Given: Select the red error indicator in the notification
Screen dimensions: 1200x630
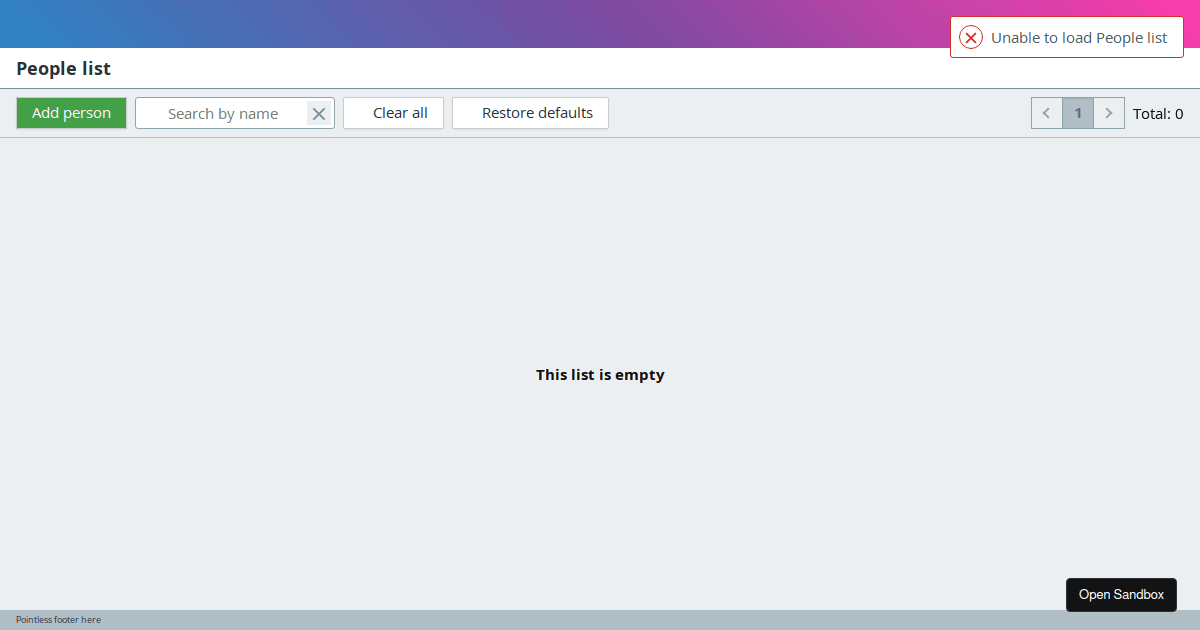Looking at the screenshot, I should [970, 37].
